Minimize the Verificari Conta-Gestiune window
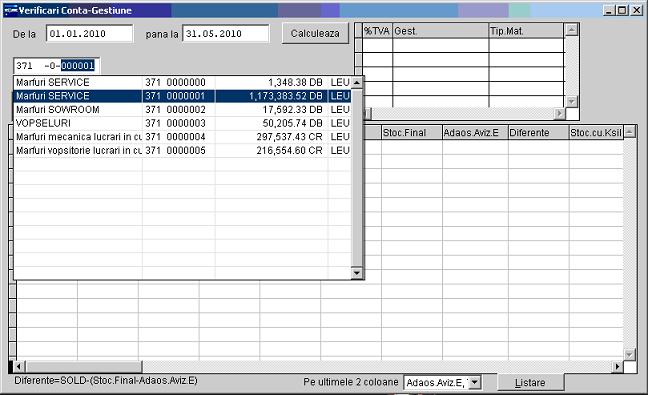This screenshot has width=648, height=395. coord(608,10)
